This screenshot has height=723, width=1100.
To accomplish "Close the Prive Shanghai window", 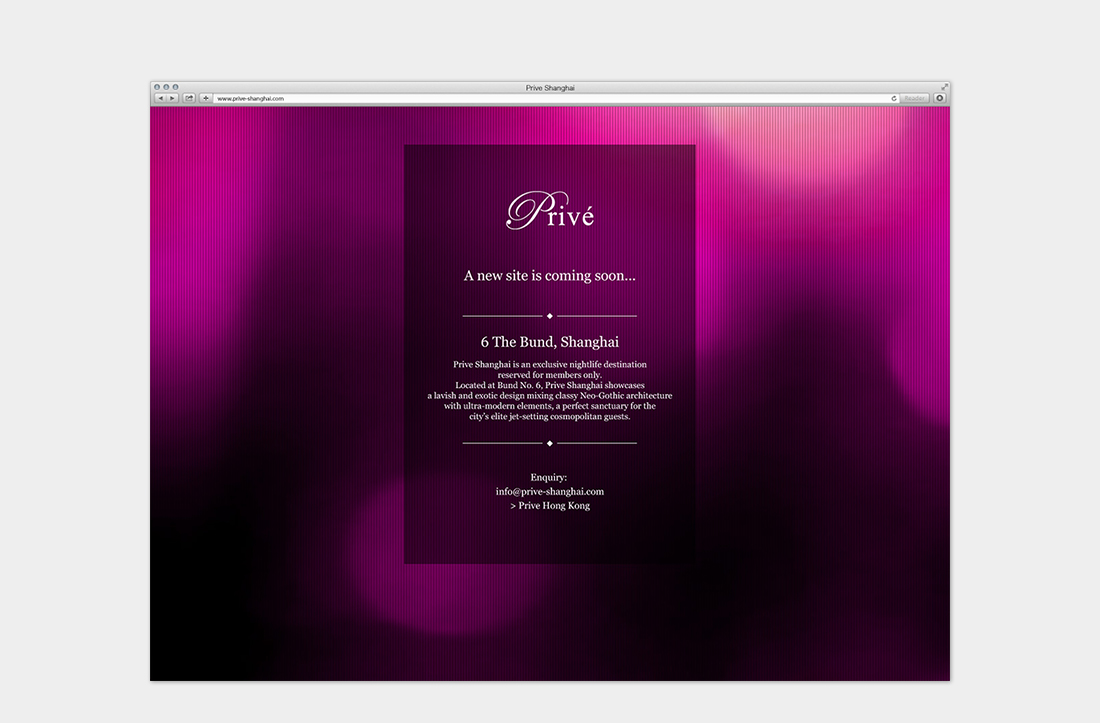I will click(156, 87).
